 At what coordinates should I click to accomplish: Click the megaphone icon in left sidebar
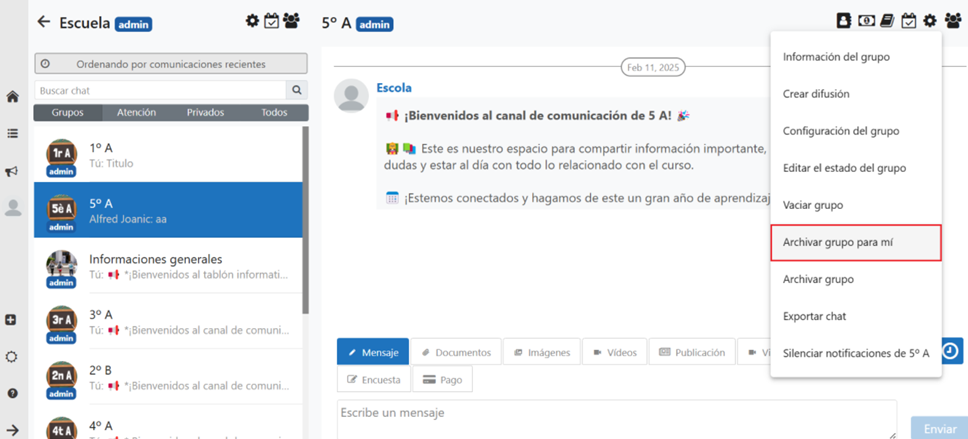click(x=12, y=171)
